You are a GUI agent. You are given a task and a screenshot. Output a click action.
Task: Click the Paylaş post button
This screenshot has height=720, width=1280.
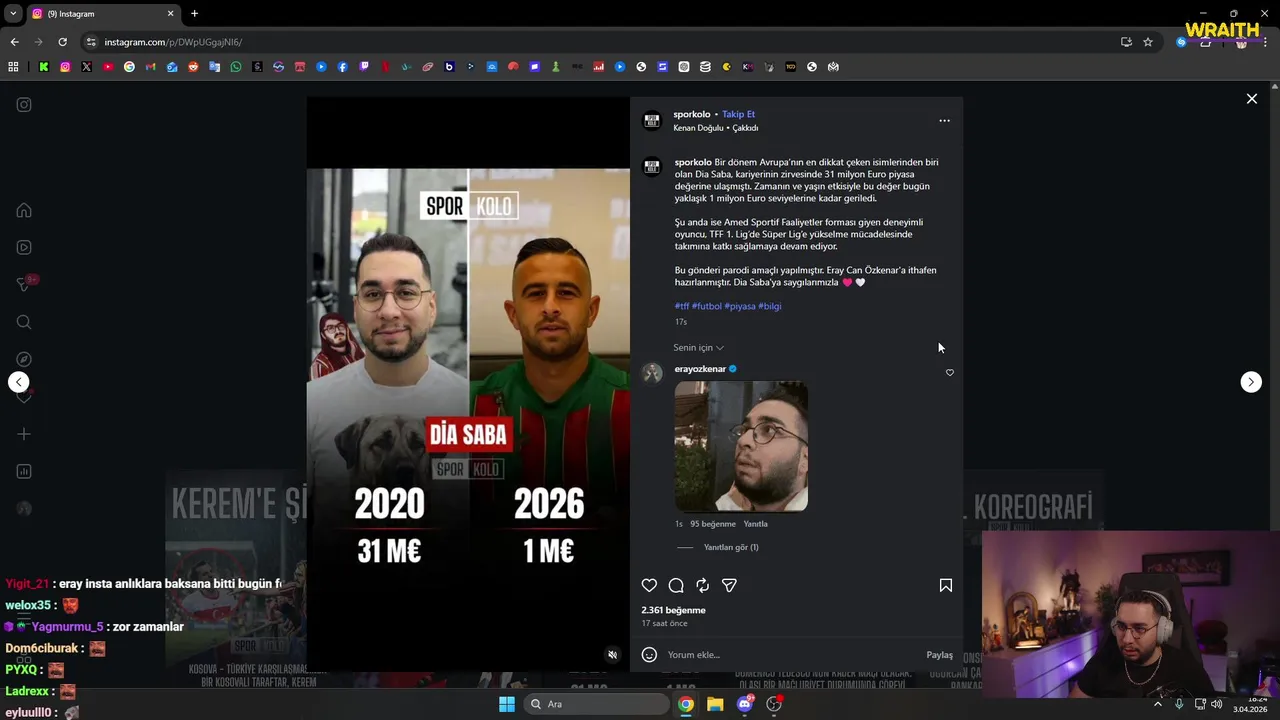point(939,655)
